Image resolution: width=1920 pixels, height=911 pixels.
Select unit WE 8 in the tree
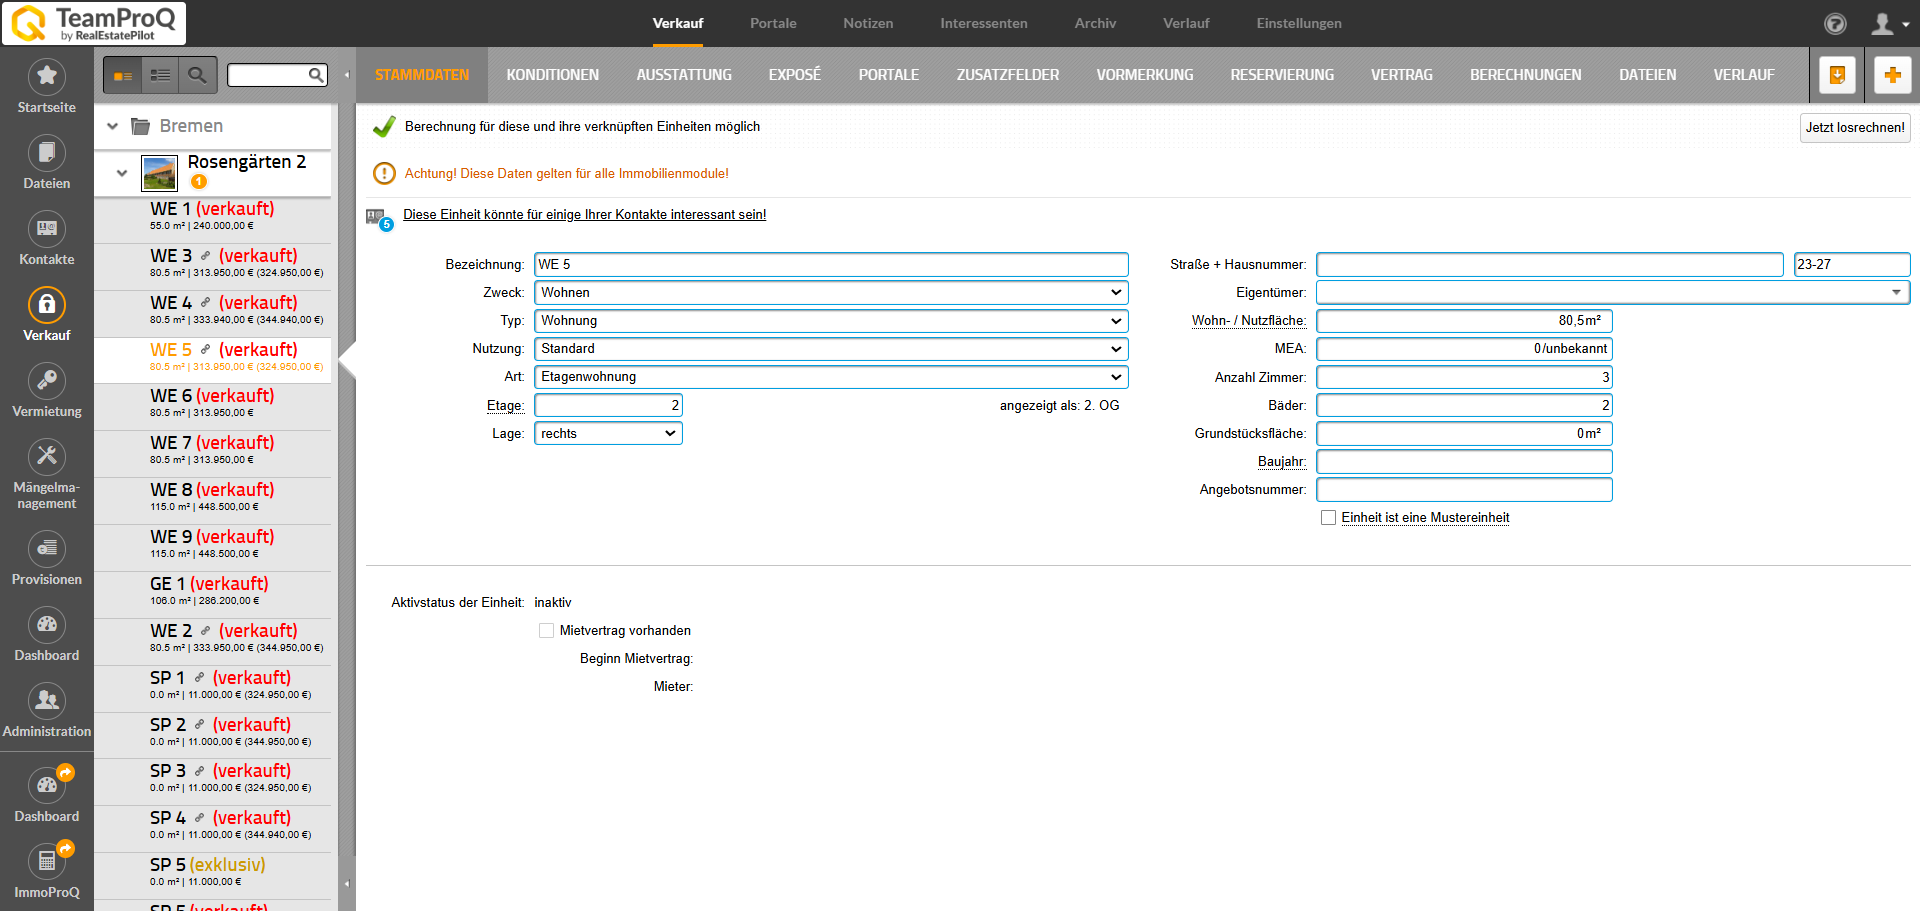212,490
